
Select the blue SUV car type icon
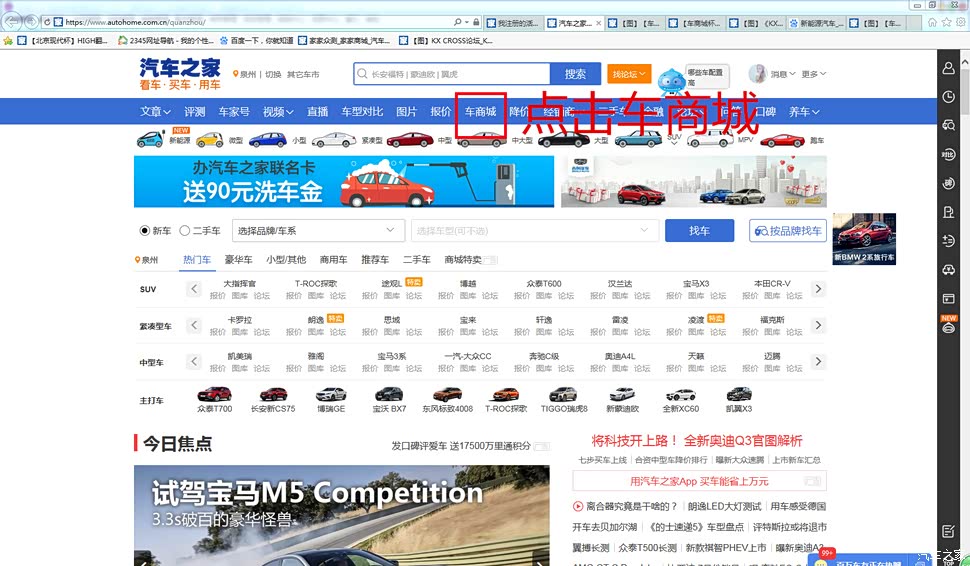click(x=638, y=139)
